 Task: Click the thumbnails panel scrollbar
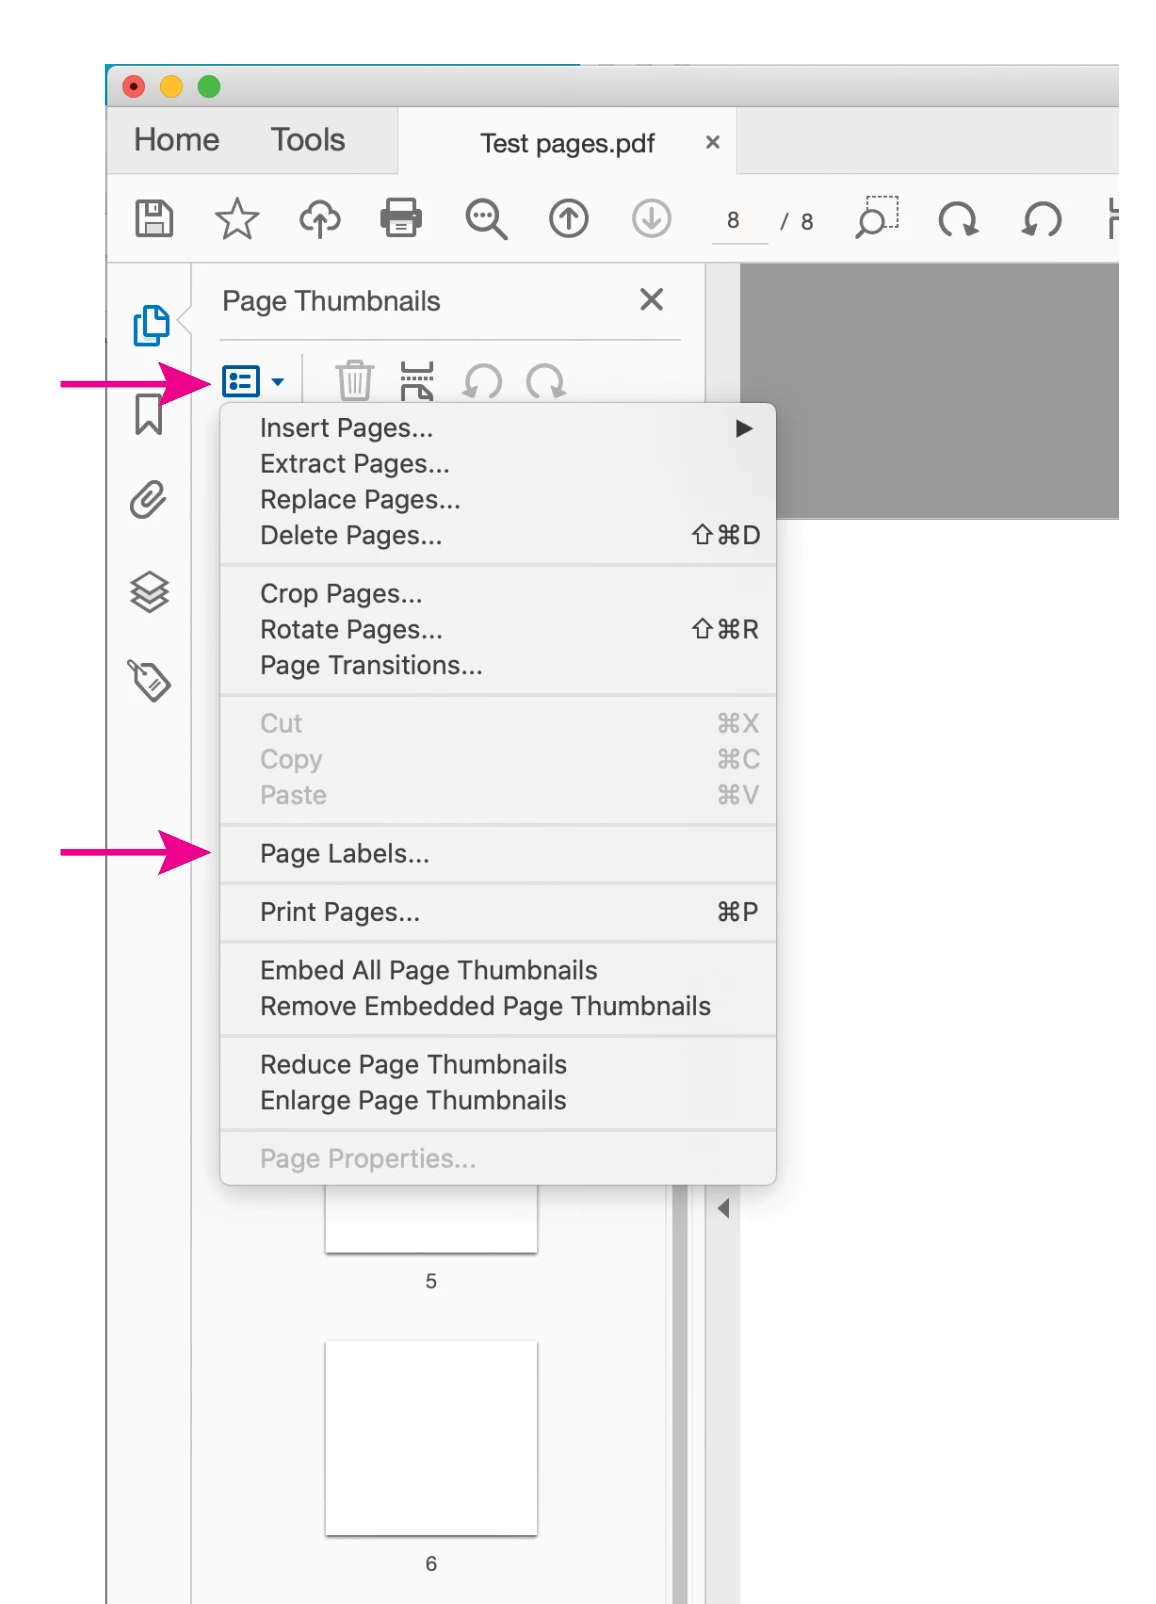tap(680, 1394)
